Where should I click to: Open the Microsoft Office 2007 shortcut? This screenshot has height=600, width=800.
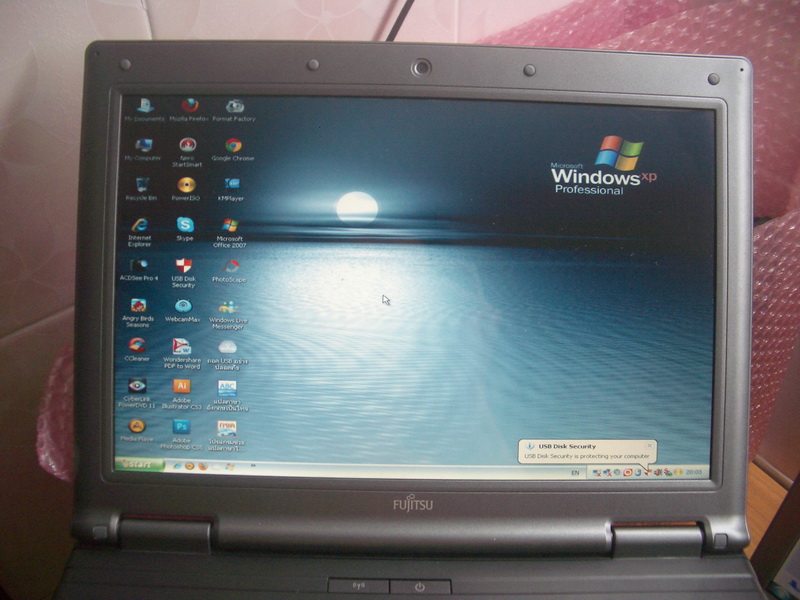coord(230,226)
